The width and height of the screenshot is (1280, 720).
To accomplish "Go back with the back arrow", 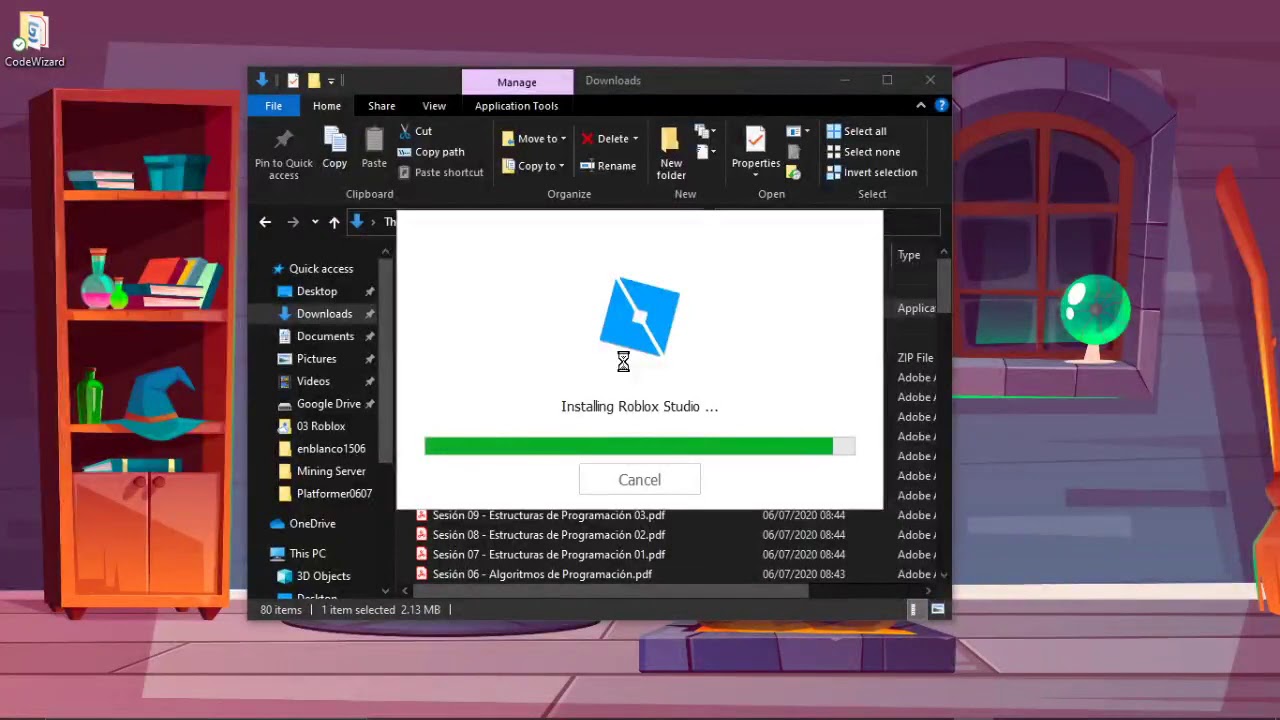I will 265,222.
